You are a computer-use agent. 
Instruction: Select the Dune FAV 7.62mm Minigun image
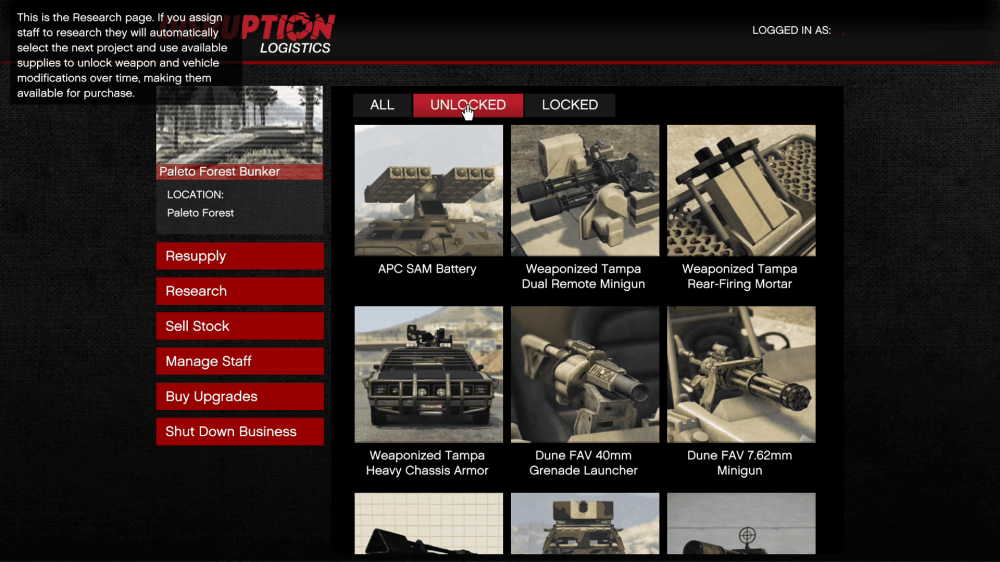tap(741, 374)
